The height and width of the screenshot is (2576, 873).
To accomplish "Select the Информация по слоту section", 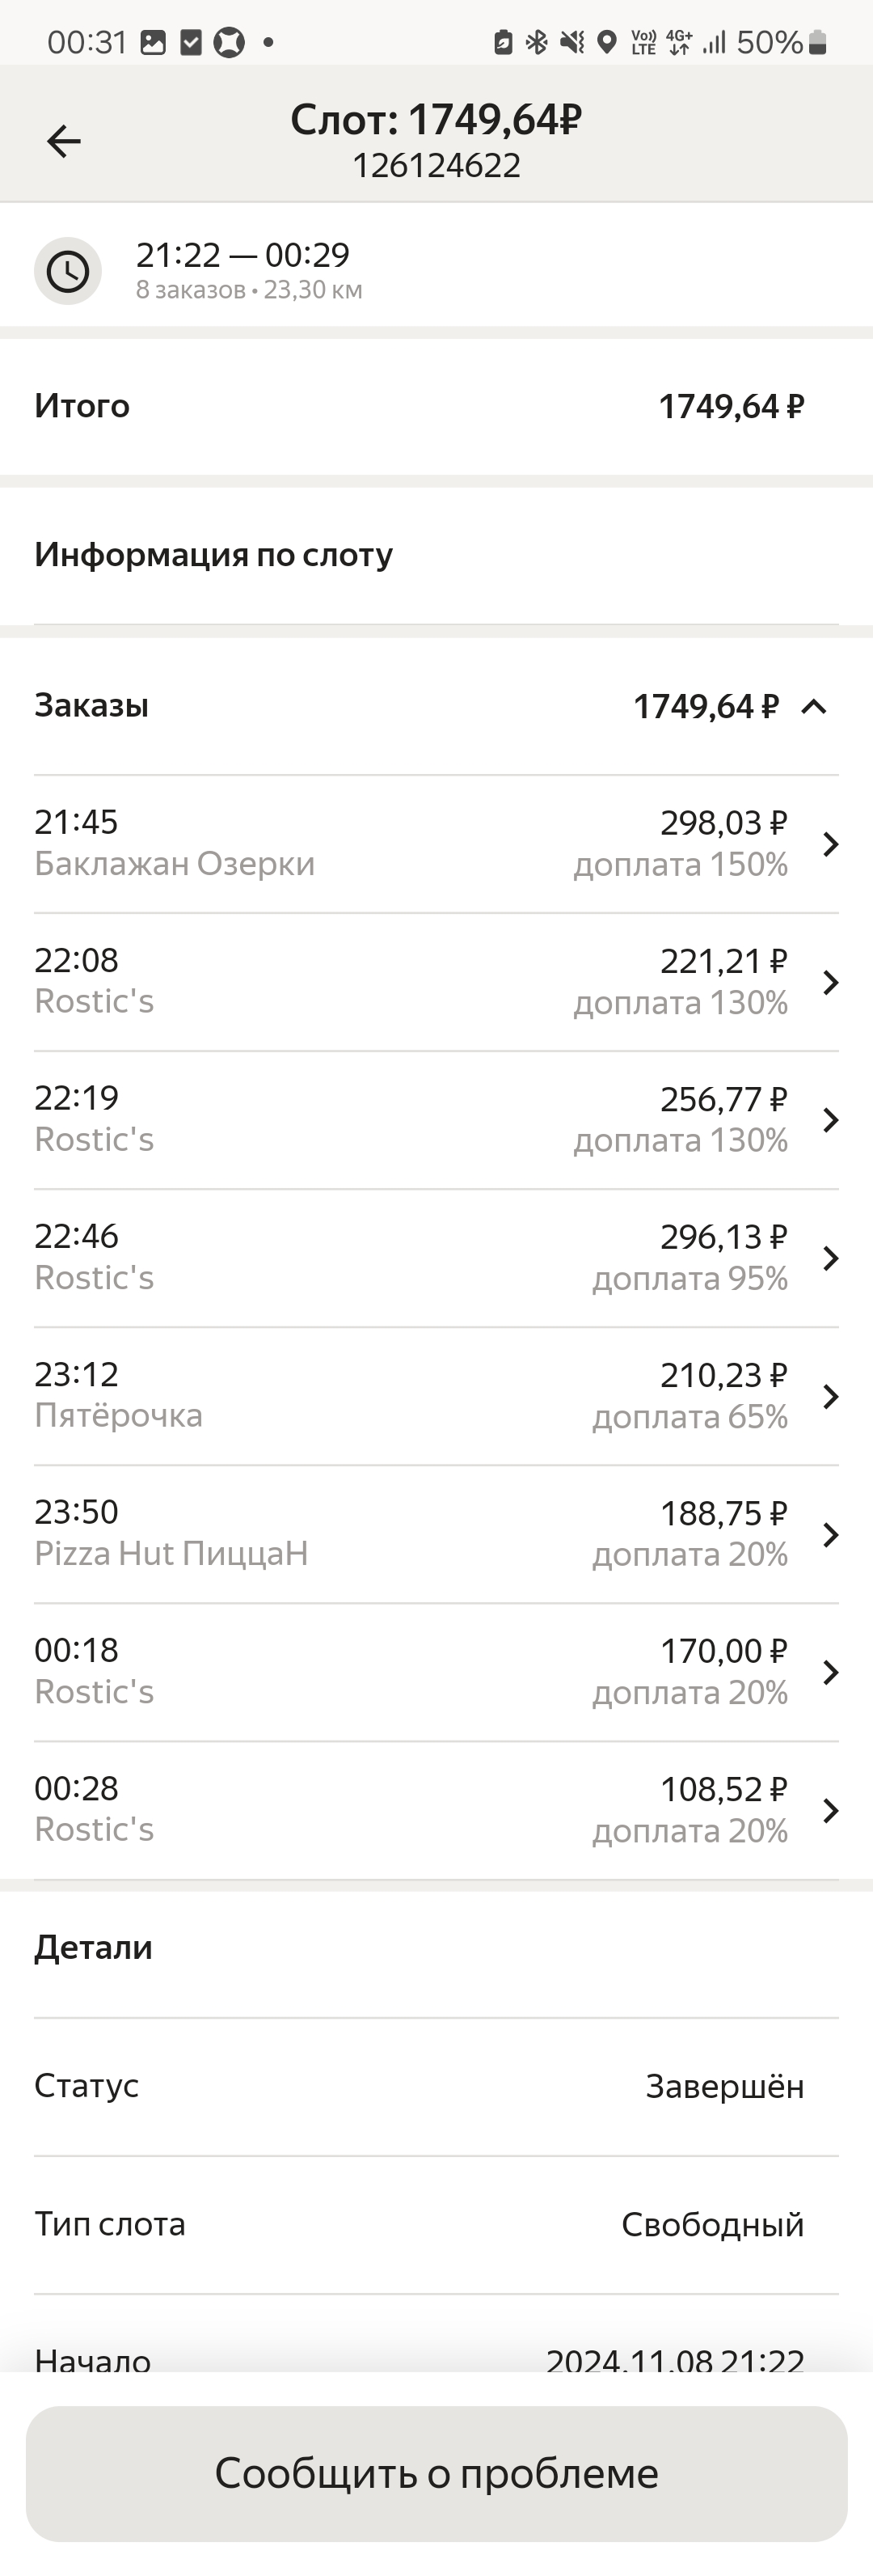I will coord(436,555).
